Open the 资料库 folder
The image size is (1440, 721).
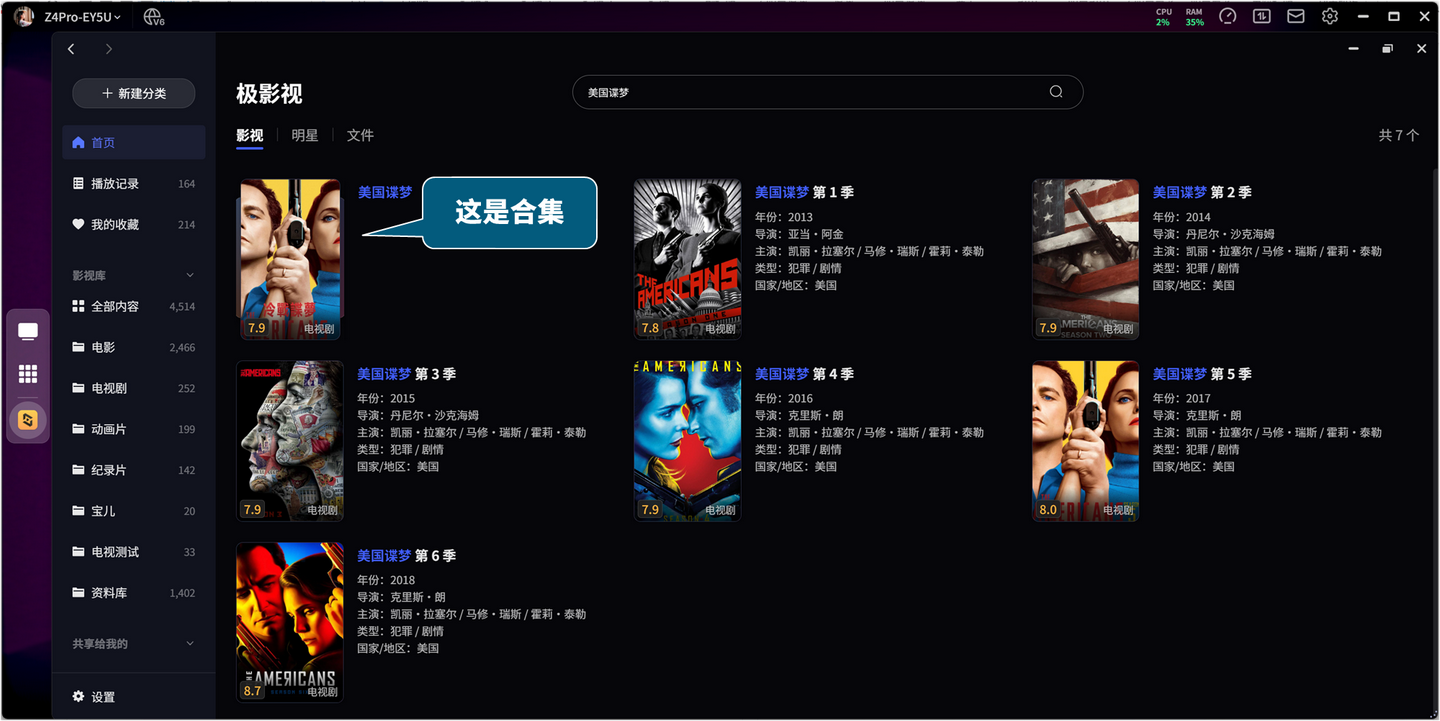coord(134,593)
